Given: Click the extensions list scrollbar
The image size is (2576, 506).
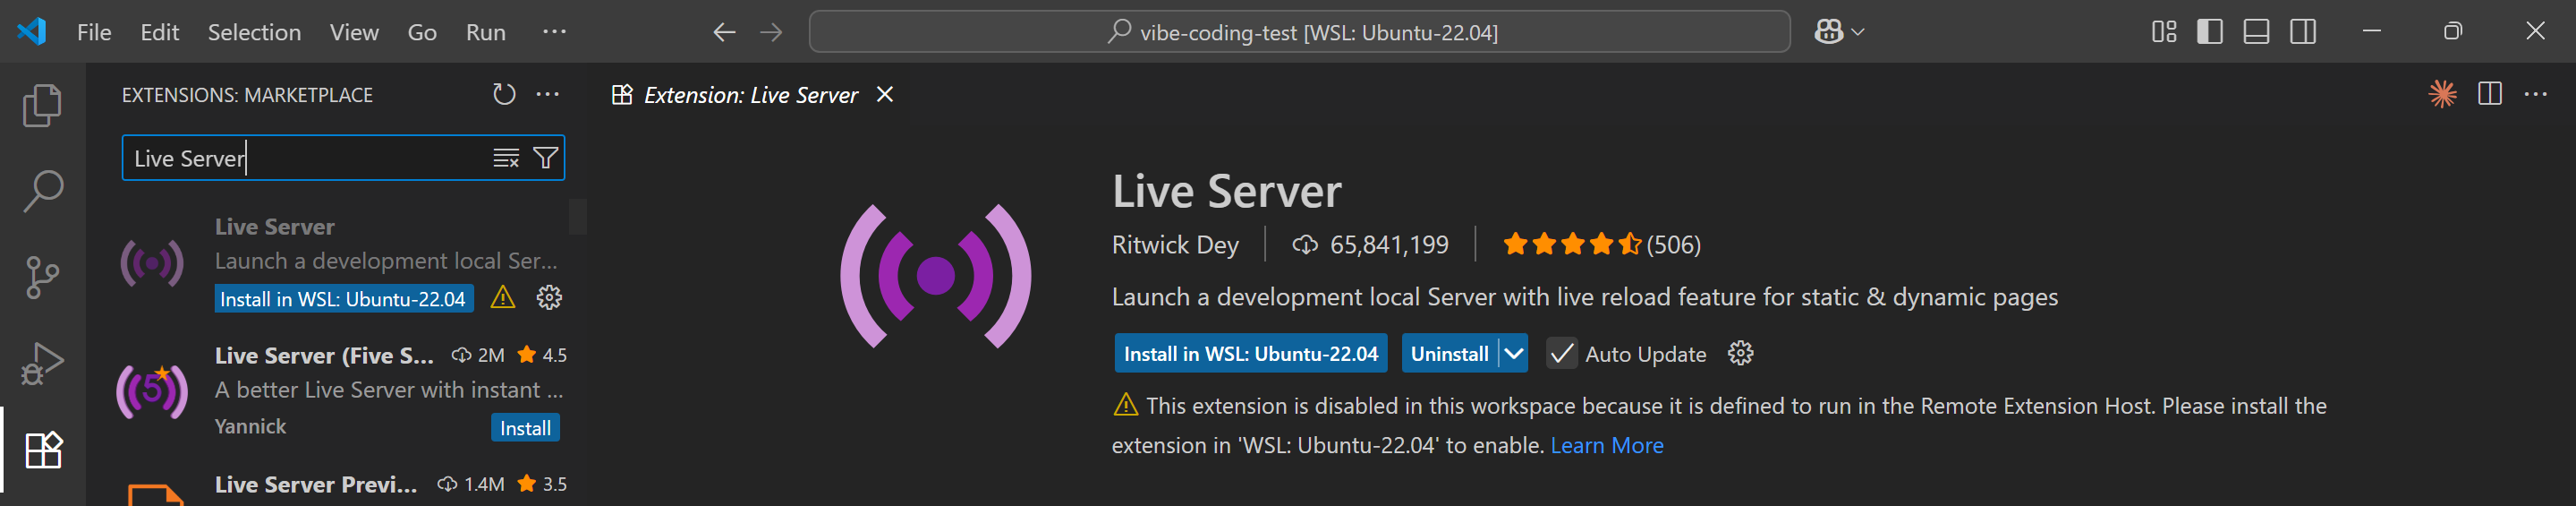Looking at the screenshot, I should coord(578,217).
